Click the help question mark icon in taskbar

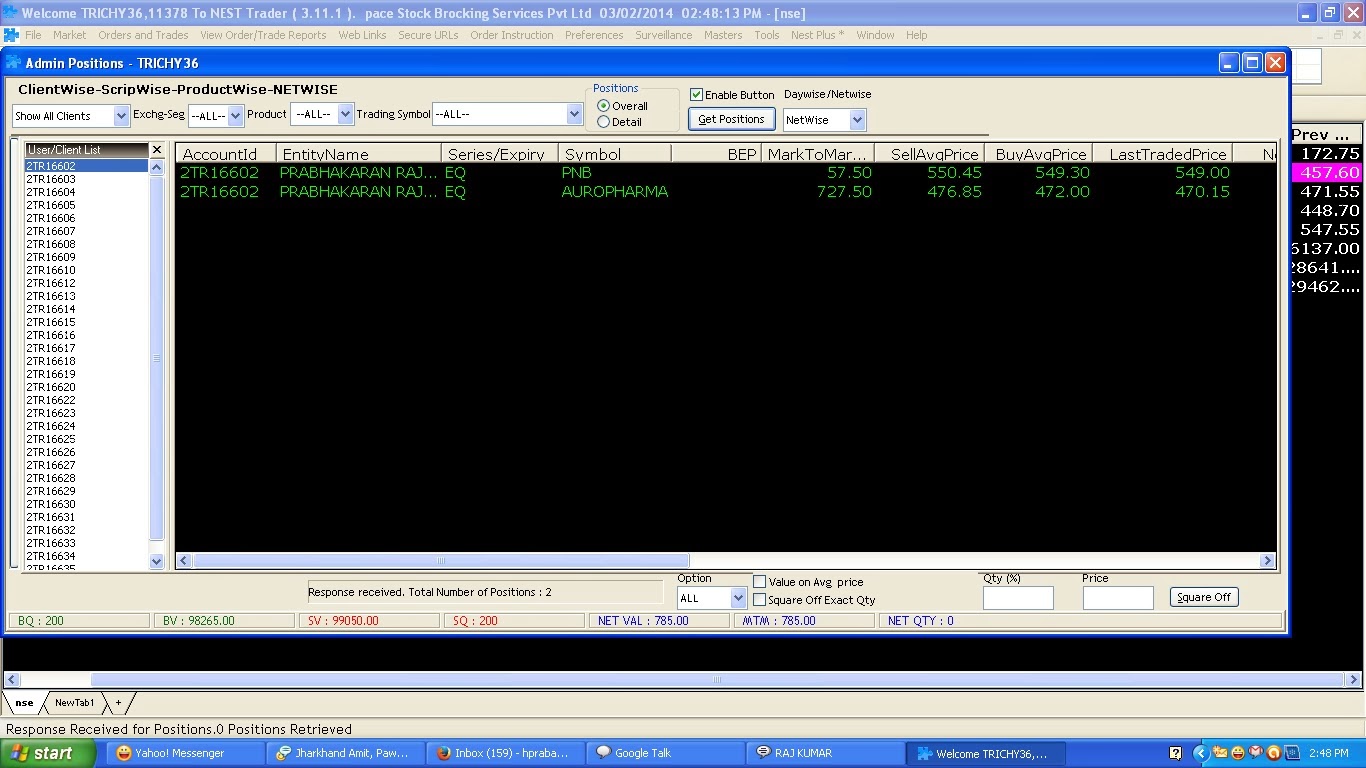click(x=1176, y=753)
